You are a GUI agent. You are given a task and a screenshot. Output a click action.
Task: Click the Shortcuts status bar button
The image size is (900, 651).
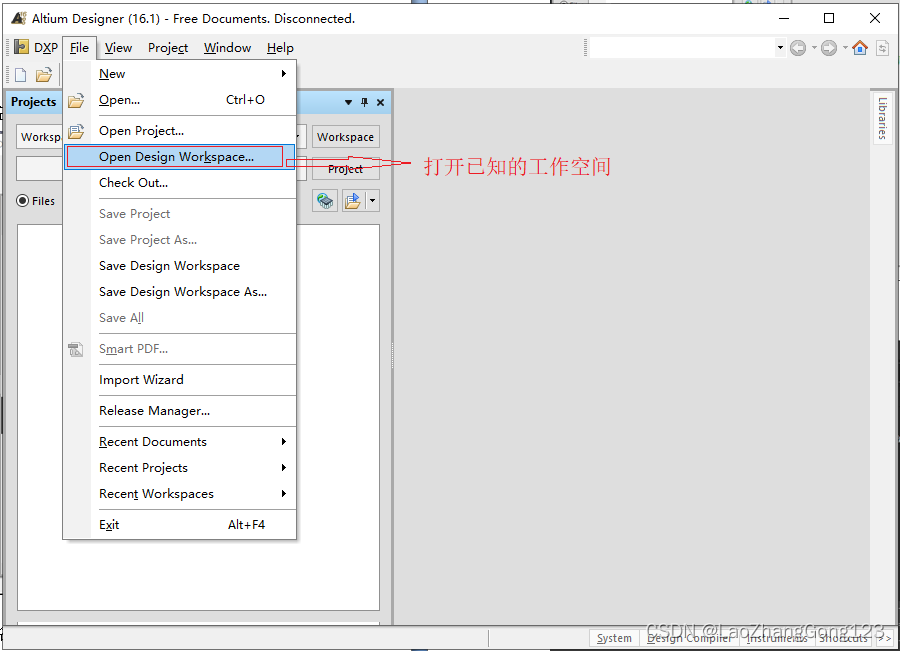click(843, 638)
